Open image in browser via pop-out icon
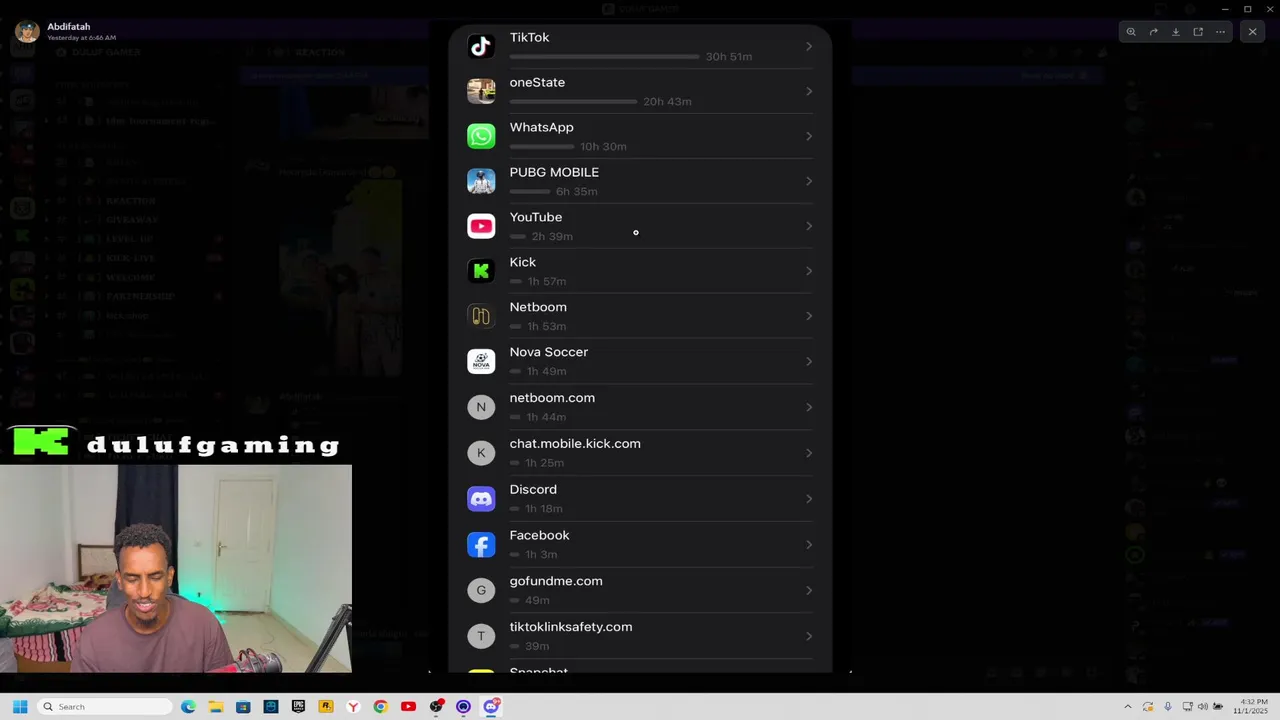The image size is (1280, 720). [x=1198, y=32]
